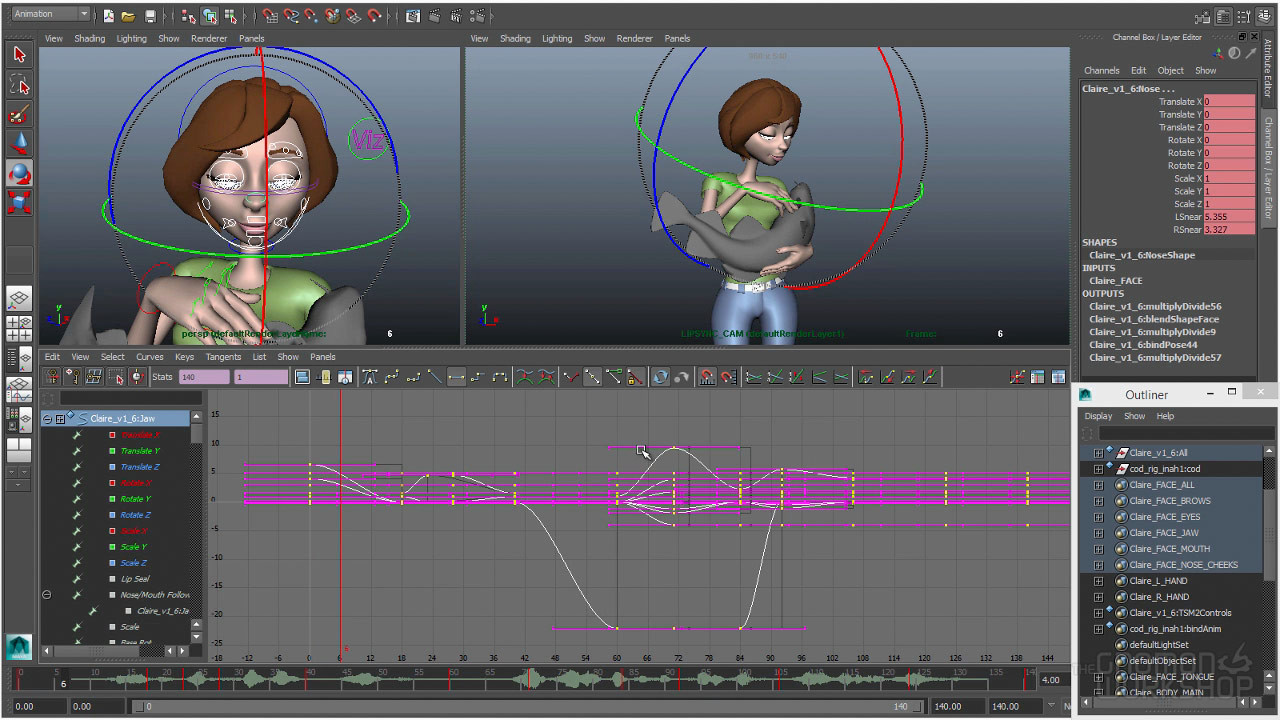Expand Claire_FACE_BROWS in the Outliner

click(x=1098, y=501)
